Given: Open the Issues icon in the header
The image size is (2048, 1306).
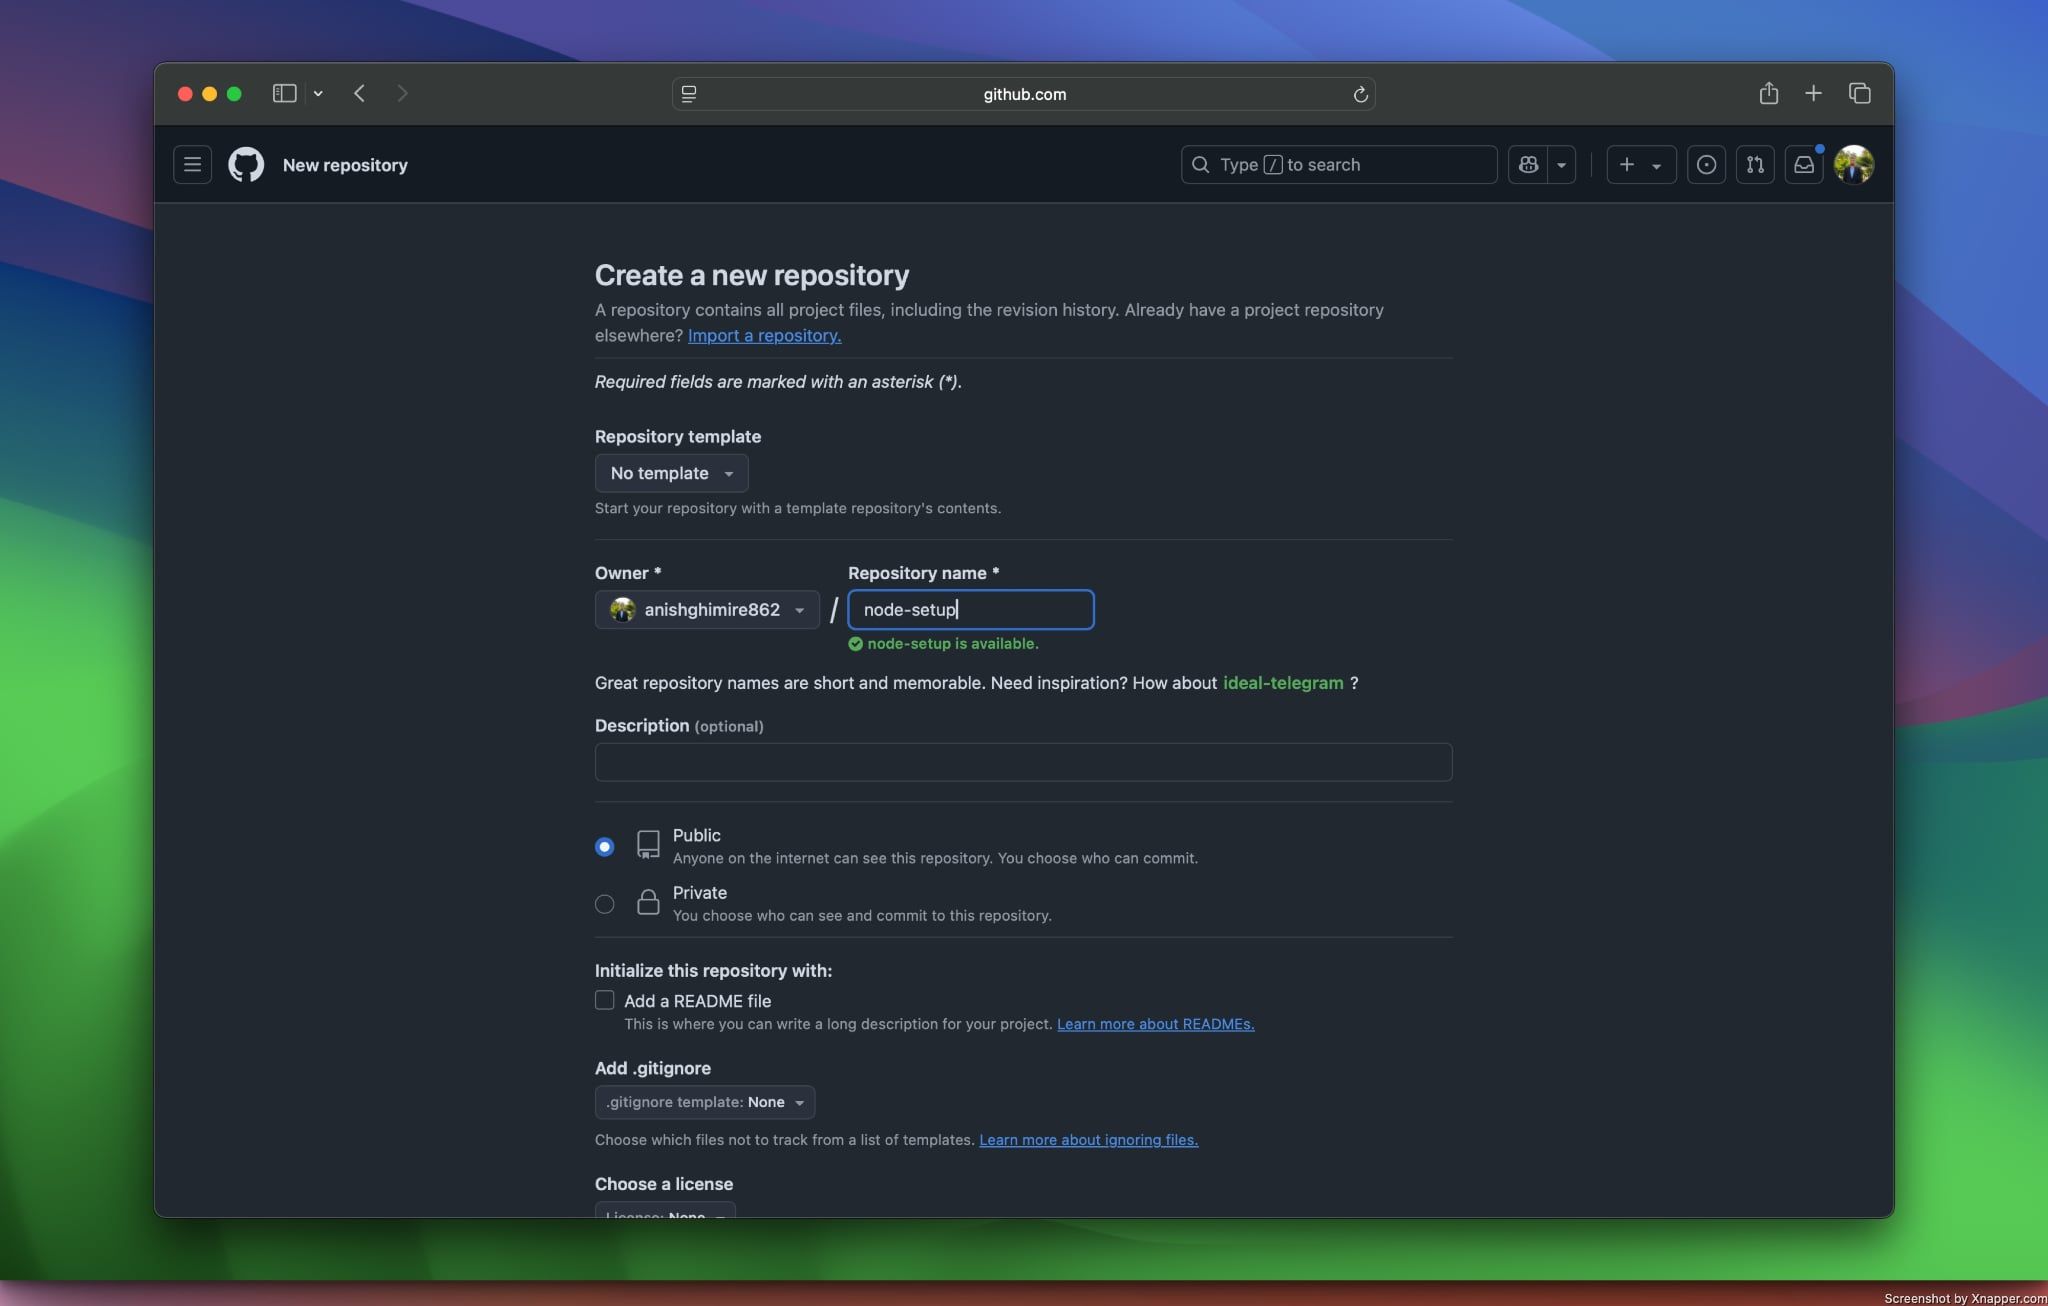Looking at the screenshot, I should [x=1706, y=164].
